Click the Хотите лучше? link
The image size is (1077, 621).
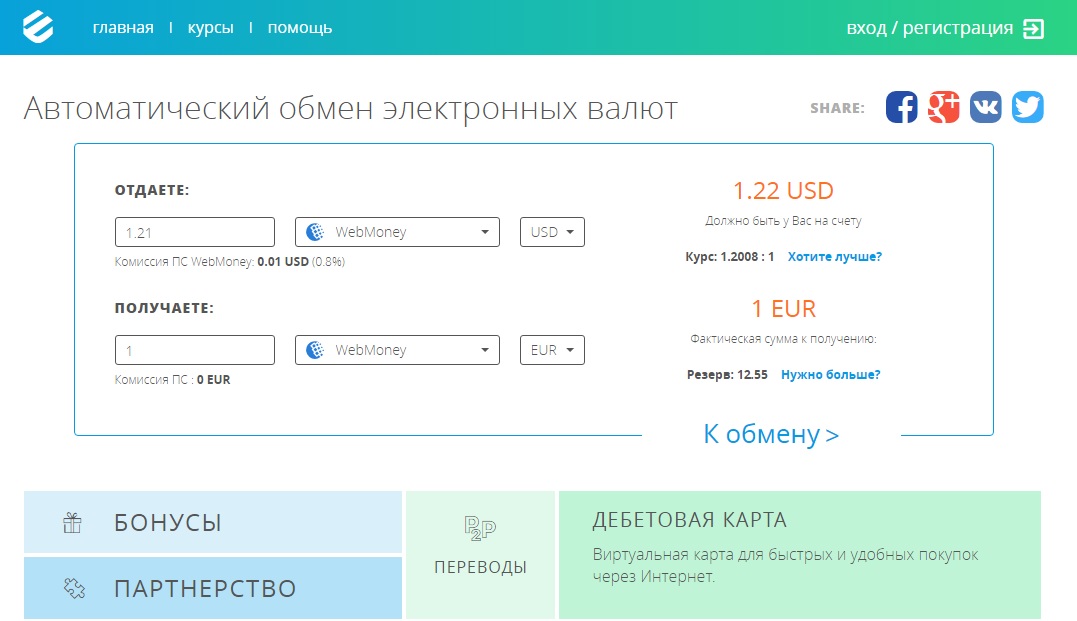pos(835,257)
